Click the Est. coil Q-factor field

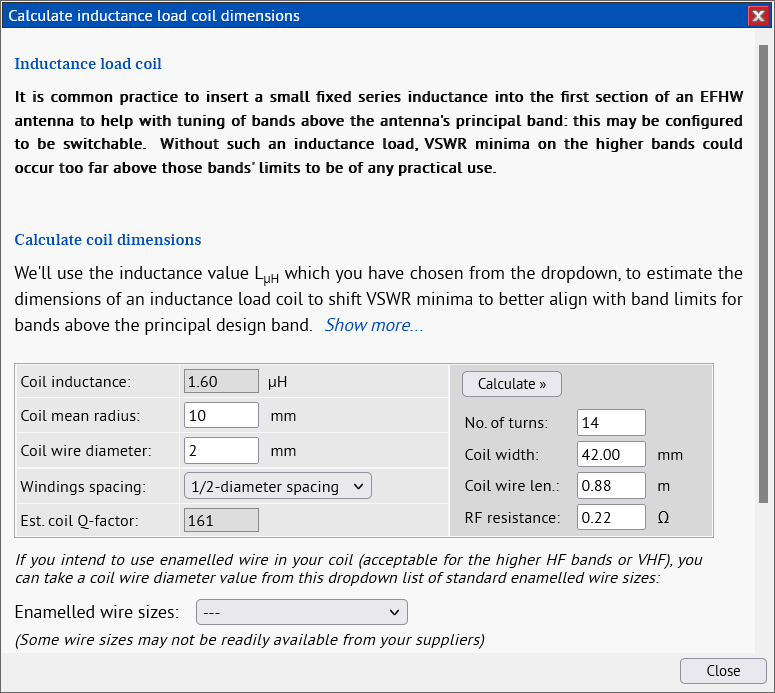point(221,520)
